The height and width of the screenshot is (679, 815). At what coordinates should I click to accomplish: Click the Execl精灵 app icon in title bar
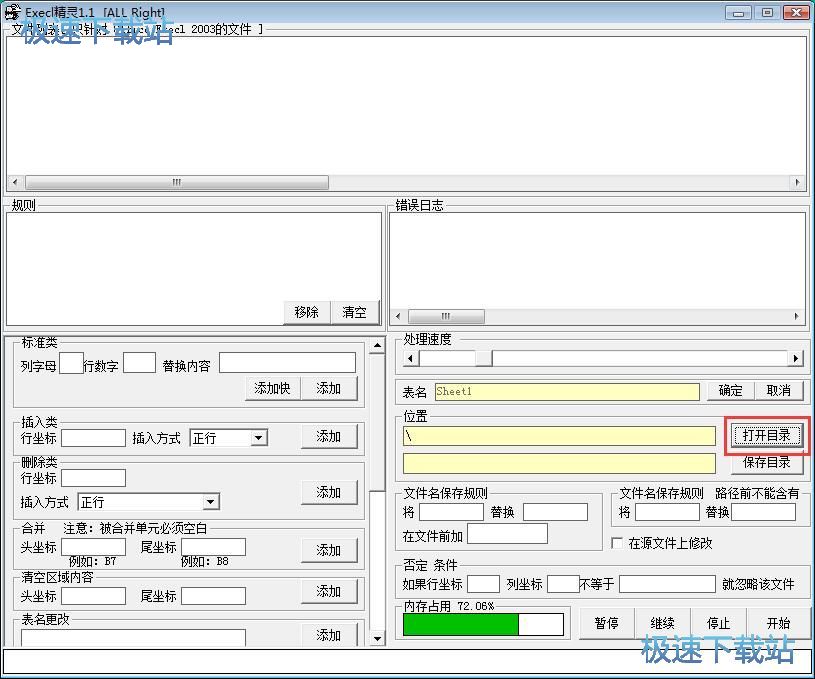point(13,13)
